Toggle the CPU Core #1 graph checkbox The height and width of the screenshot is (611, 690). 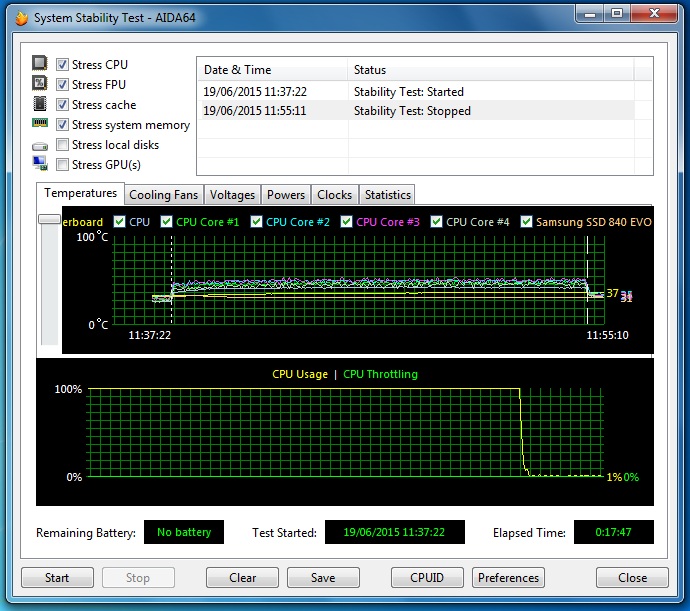(x=166, y=222)
